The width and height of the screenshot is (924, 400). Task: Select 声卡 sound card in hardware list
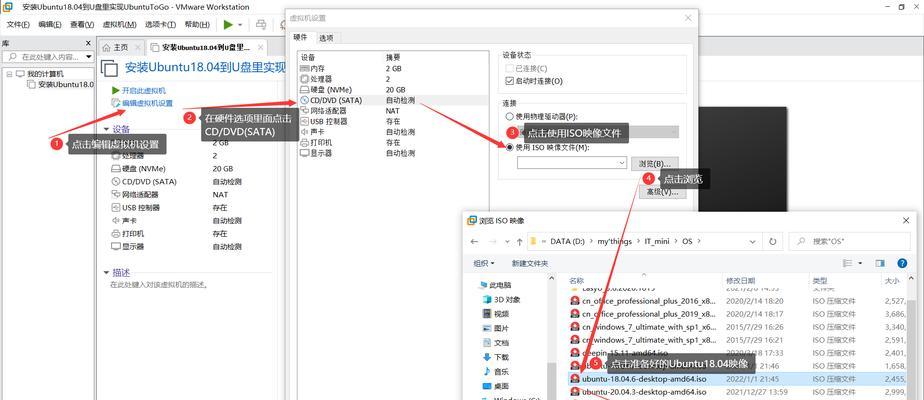(x=393, y=132)
